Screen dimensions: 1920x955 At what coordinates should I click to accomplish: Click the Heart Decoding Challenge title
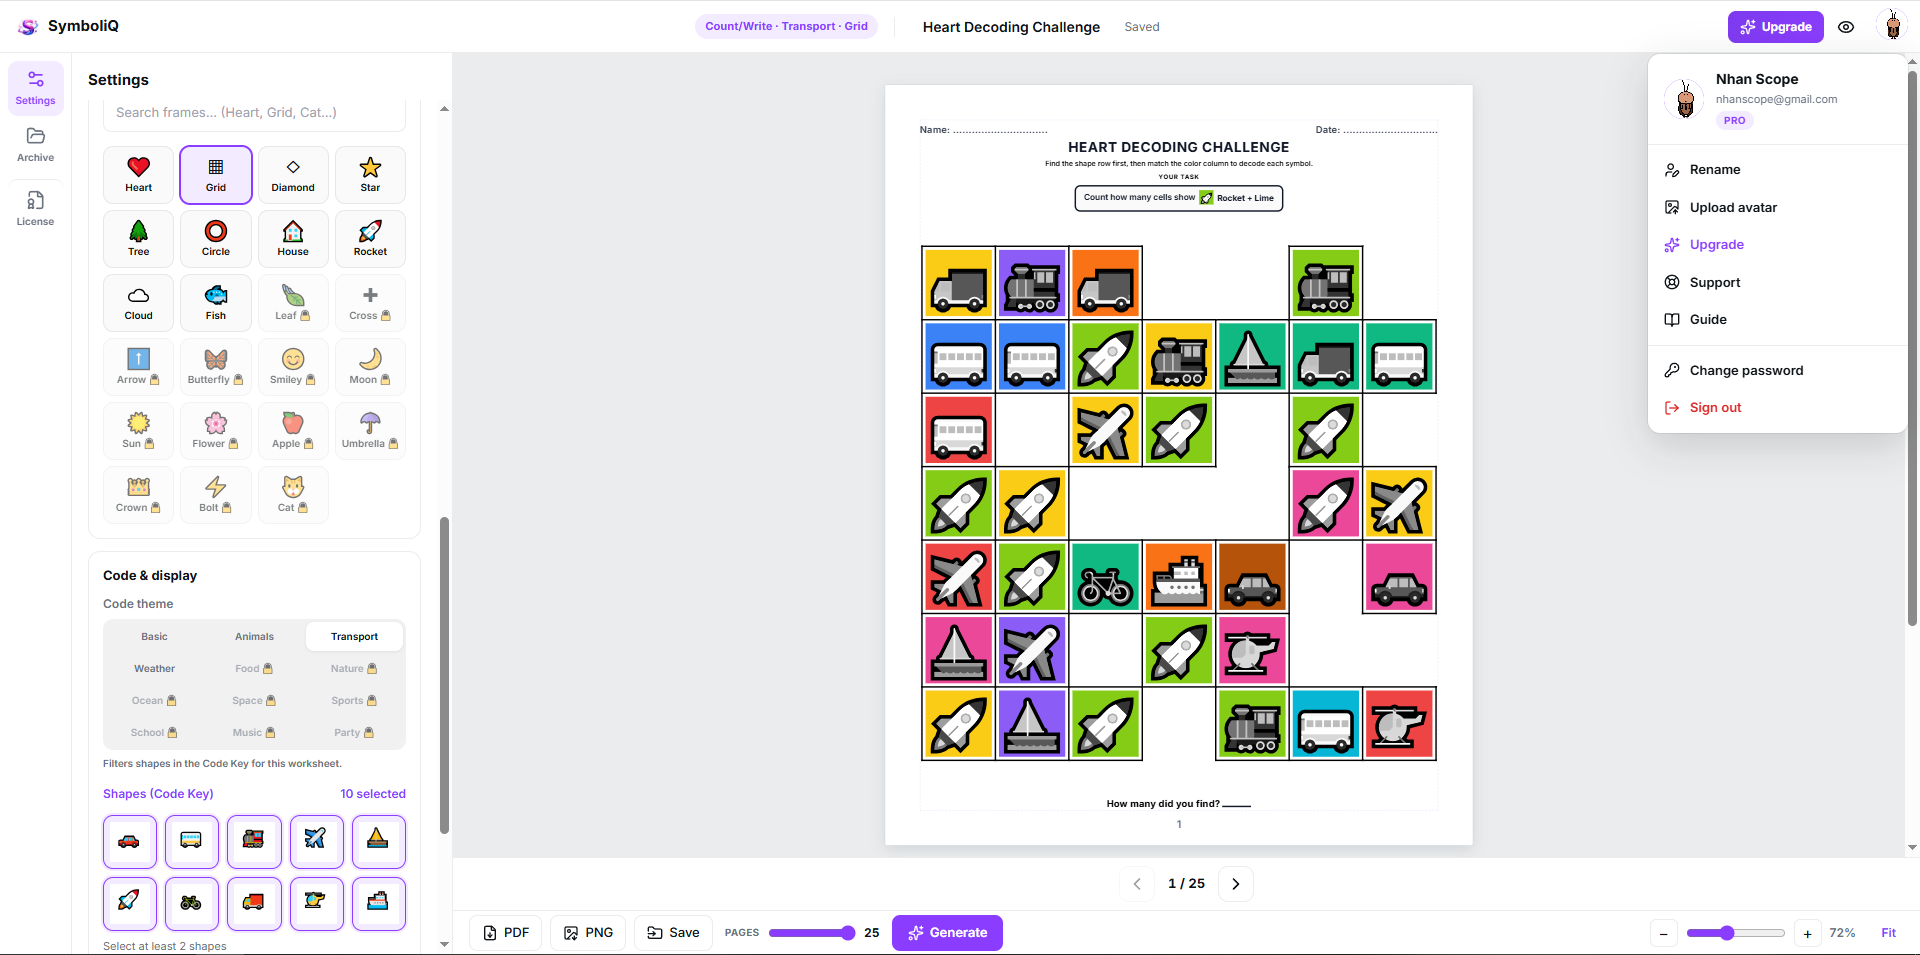pos(1011,27)
